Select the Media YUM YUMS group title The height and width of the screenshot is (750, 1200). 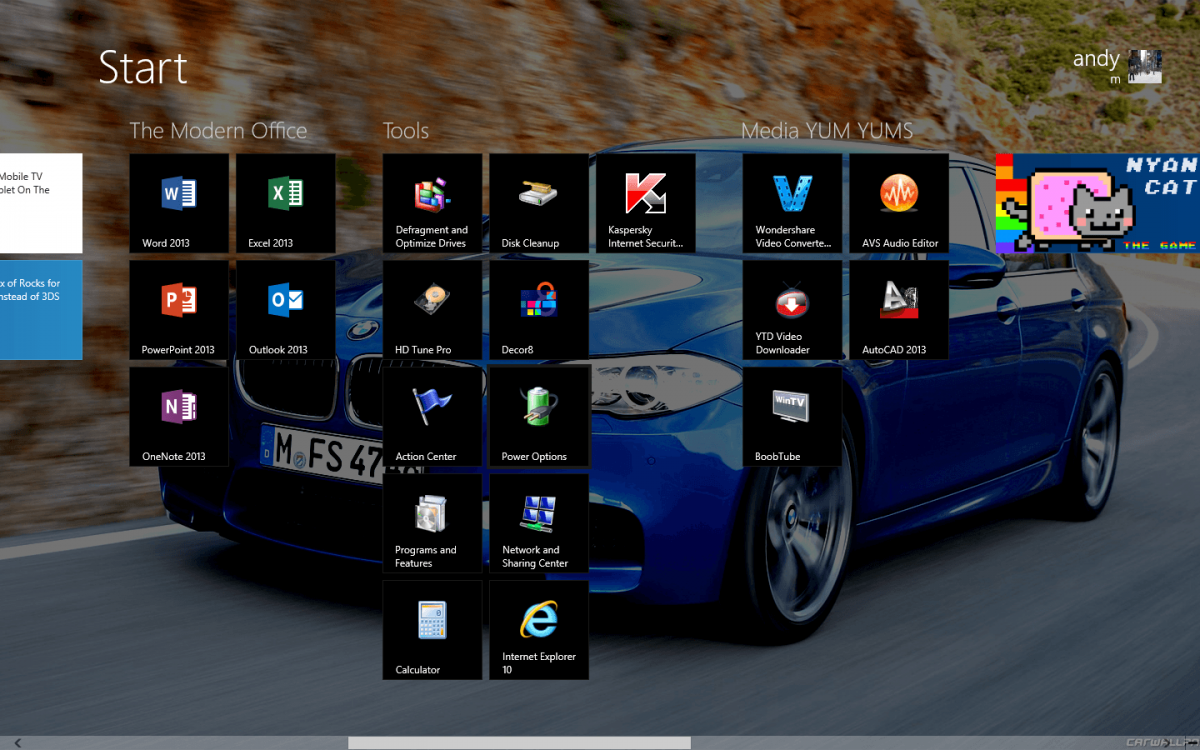pos(827,130)
